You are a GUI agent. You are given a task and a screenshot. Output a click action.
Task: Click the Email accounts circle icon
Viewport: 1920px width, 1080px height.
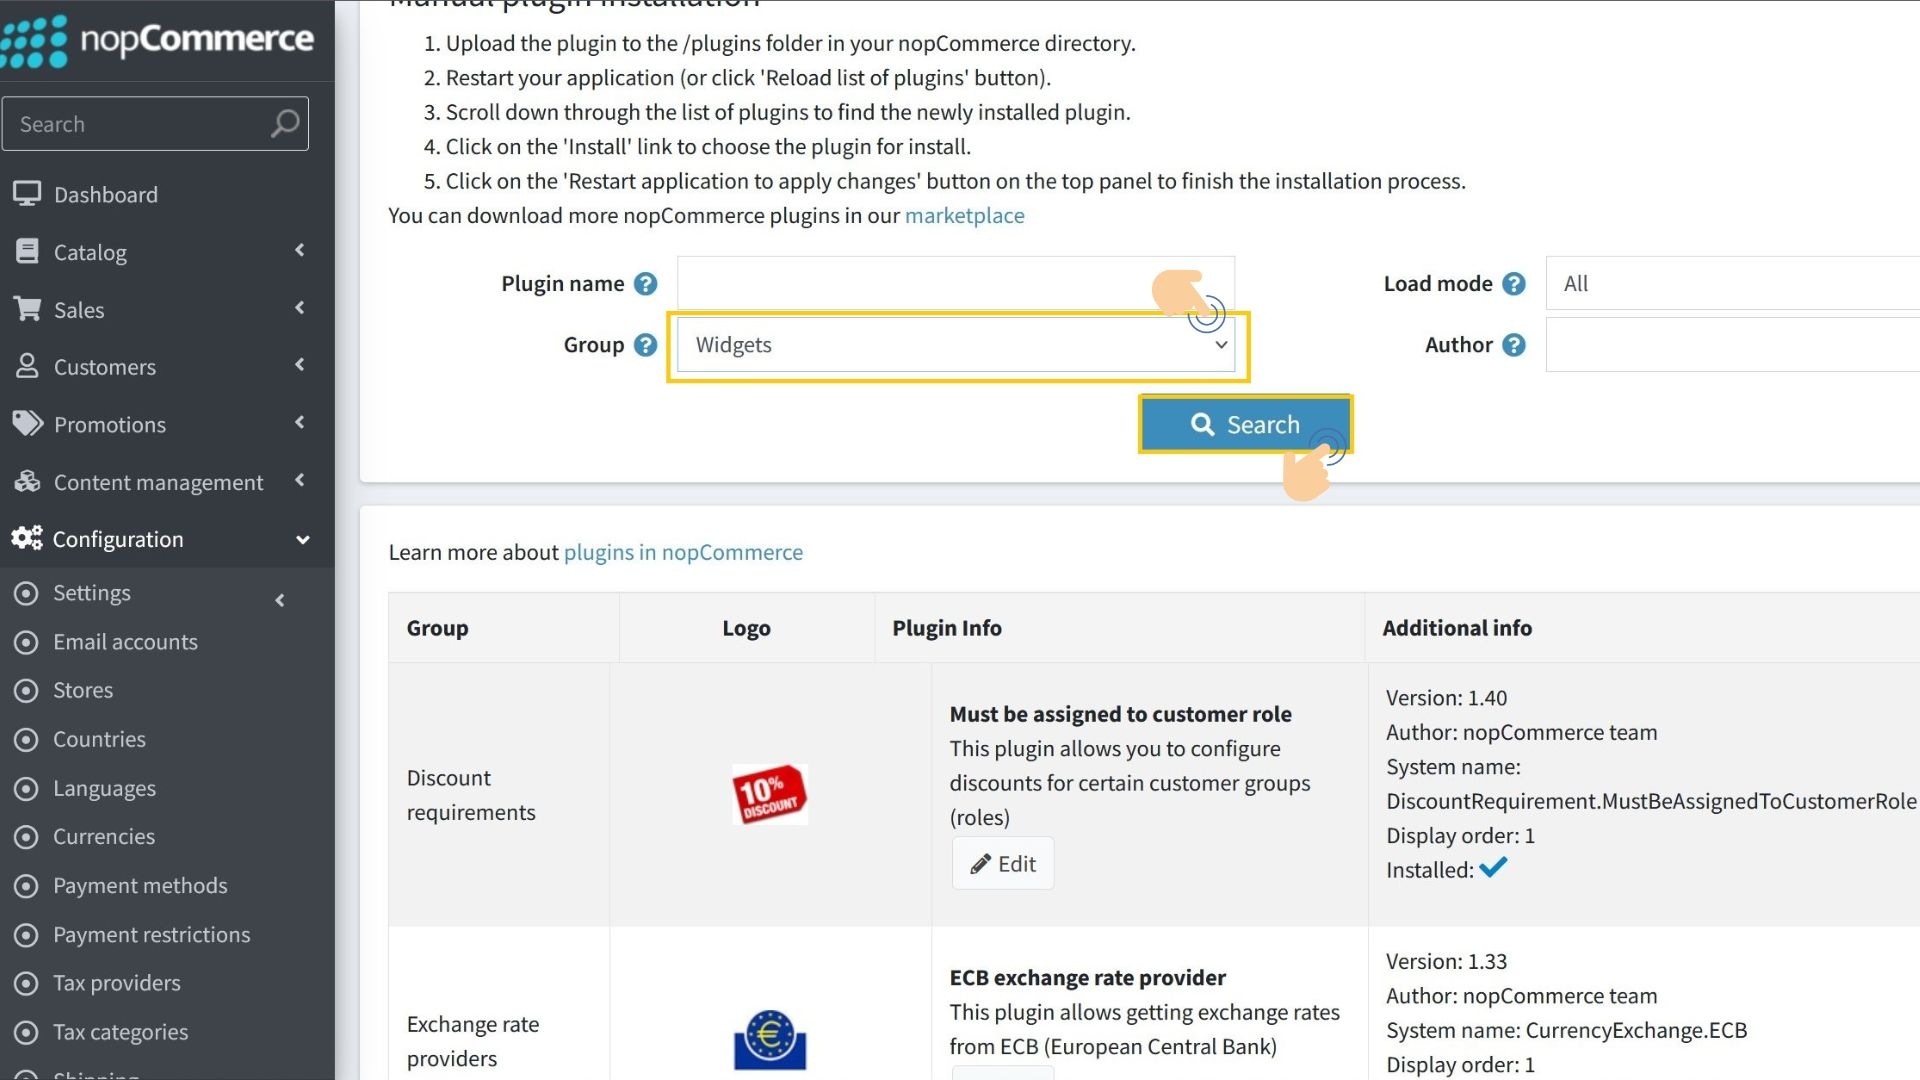pyautogui.click(x=27, y=642)
